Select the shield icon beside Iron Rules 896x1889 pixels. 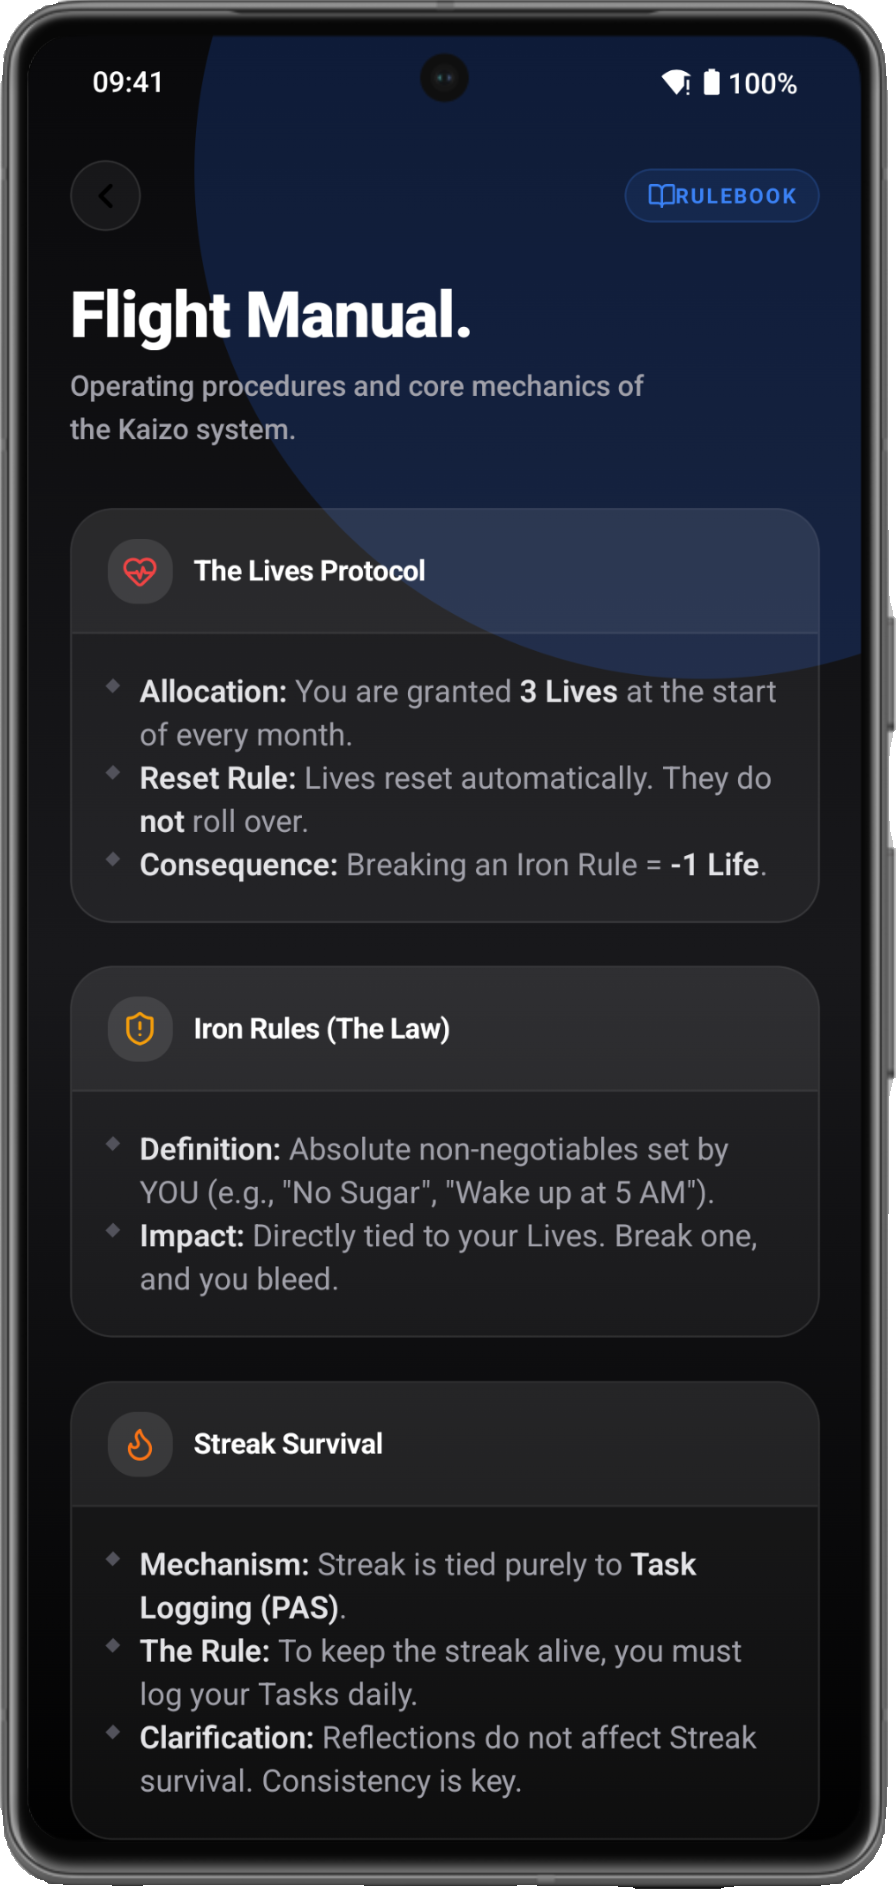140,1028
